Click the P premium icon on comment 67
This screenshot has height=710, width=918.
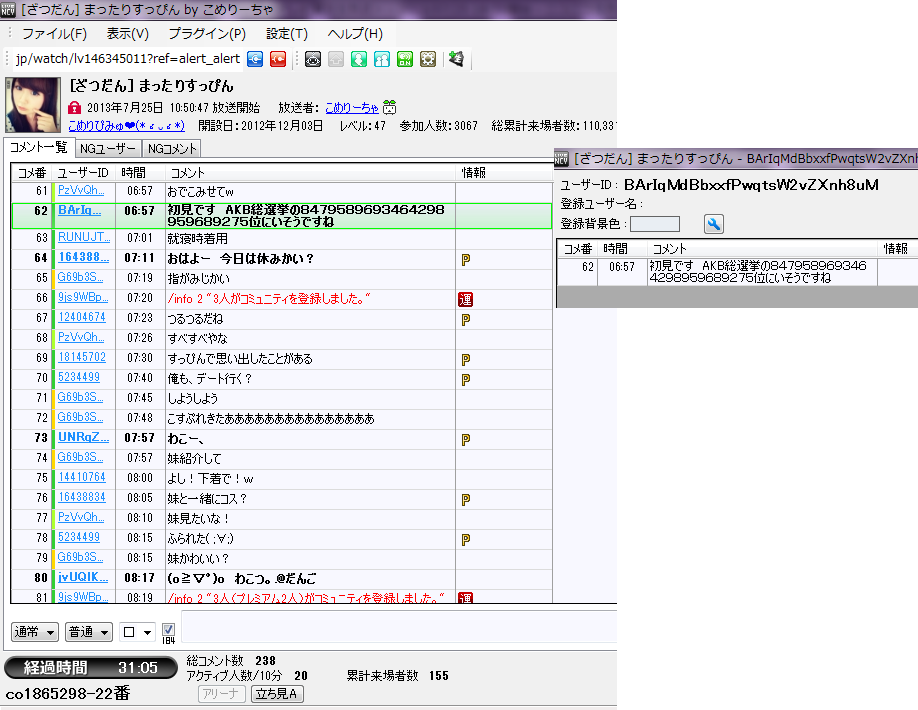tap(465, 320)
